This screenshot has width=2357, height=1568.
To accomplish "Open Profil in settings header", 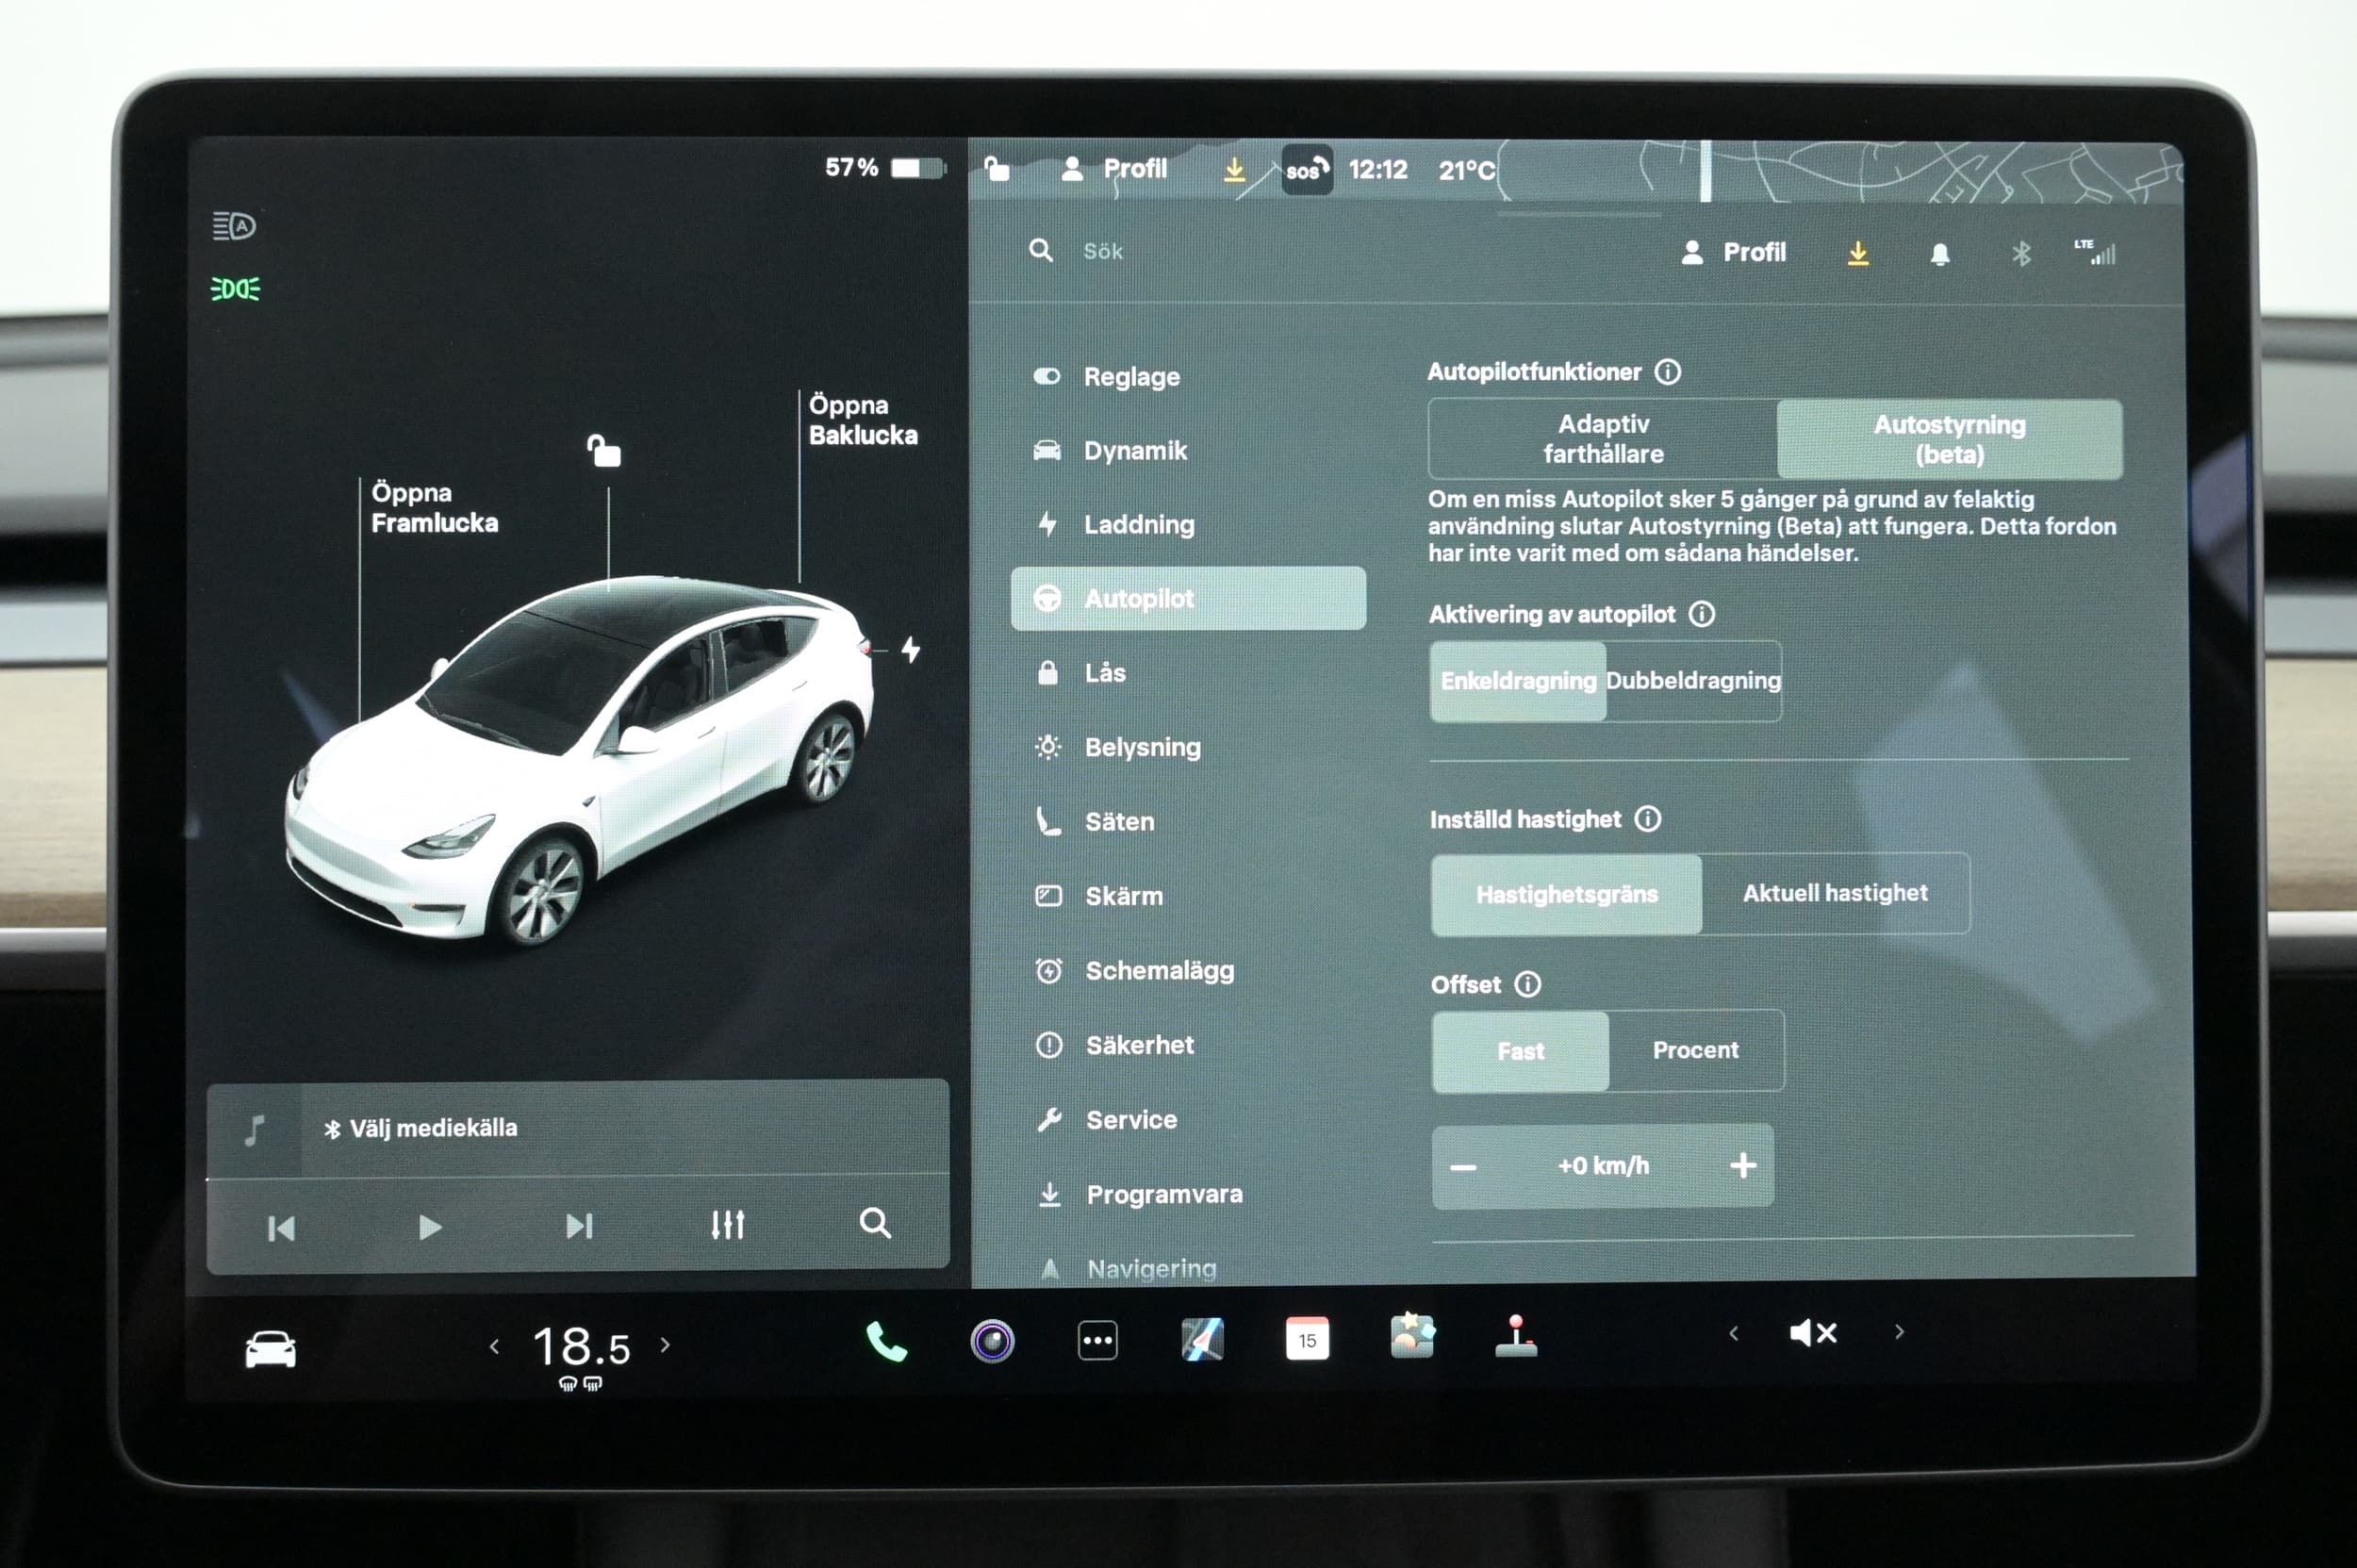I will point(1733,252).
